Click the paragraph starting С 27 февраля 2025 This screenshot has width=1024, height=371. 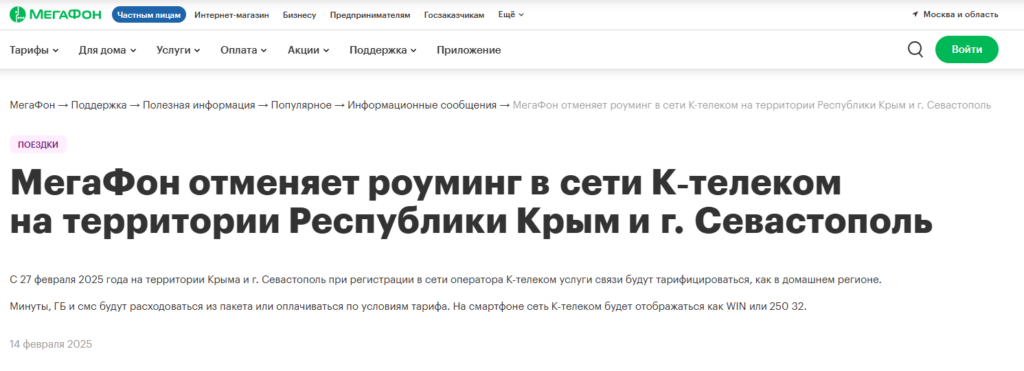[x=446, y=280]
